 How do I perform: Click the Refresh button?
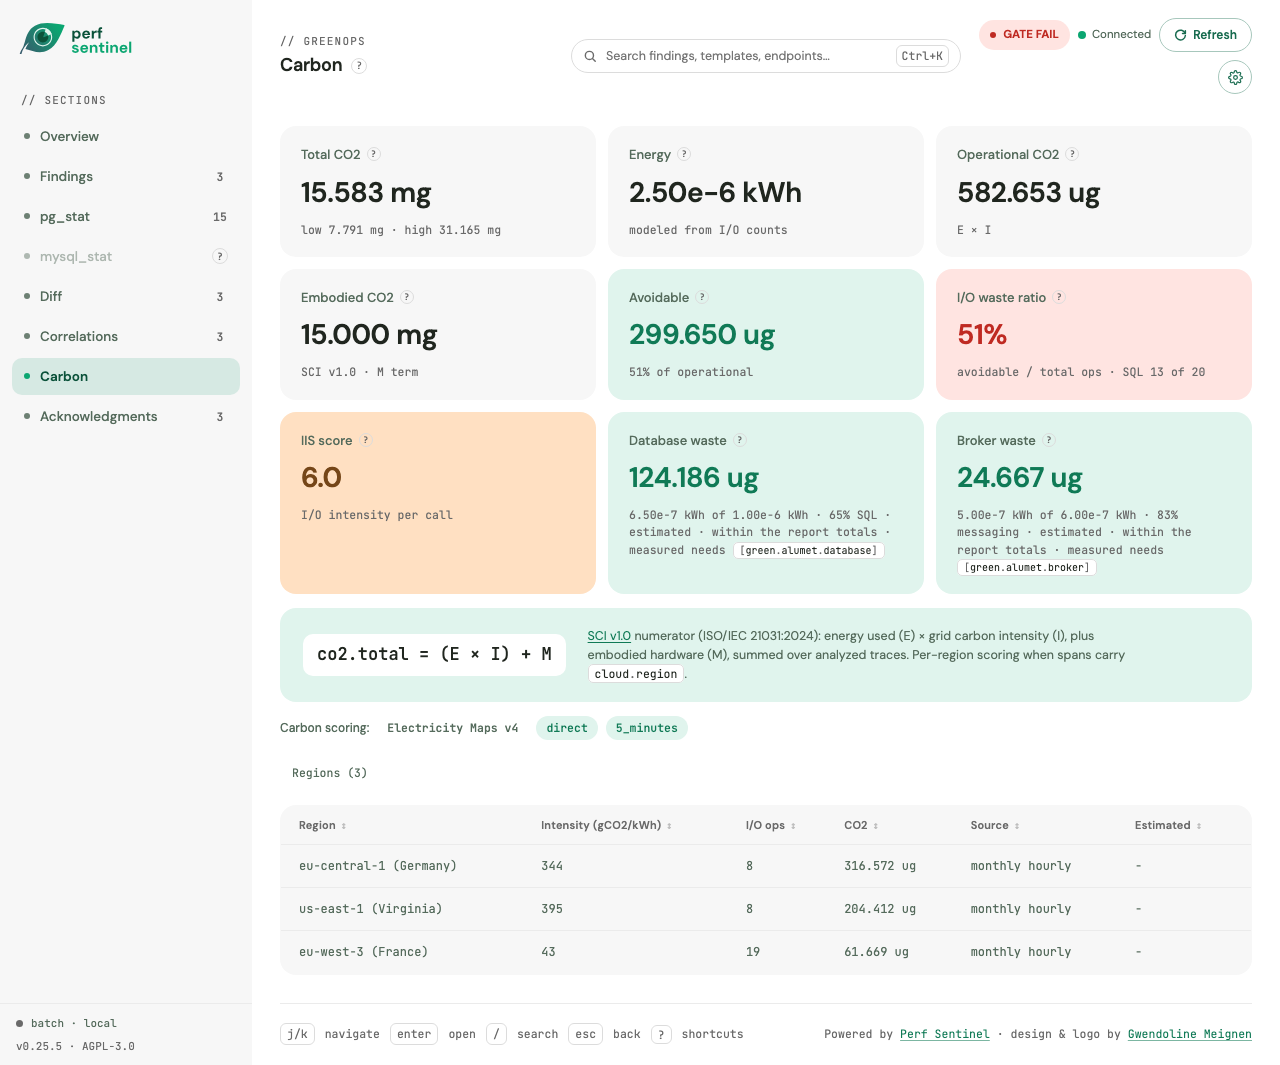[x=1205, y=35]
